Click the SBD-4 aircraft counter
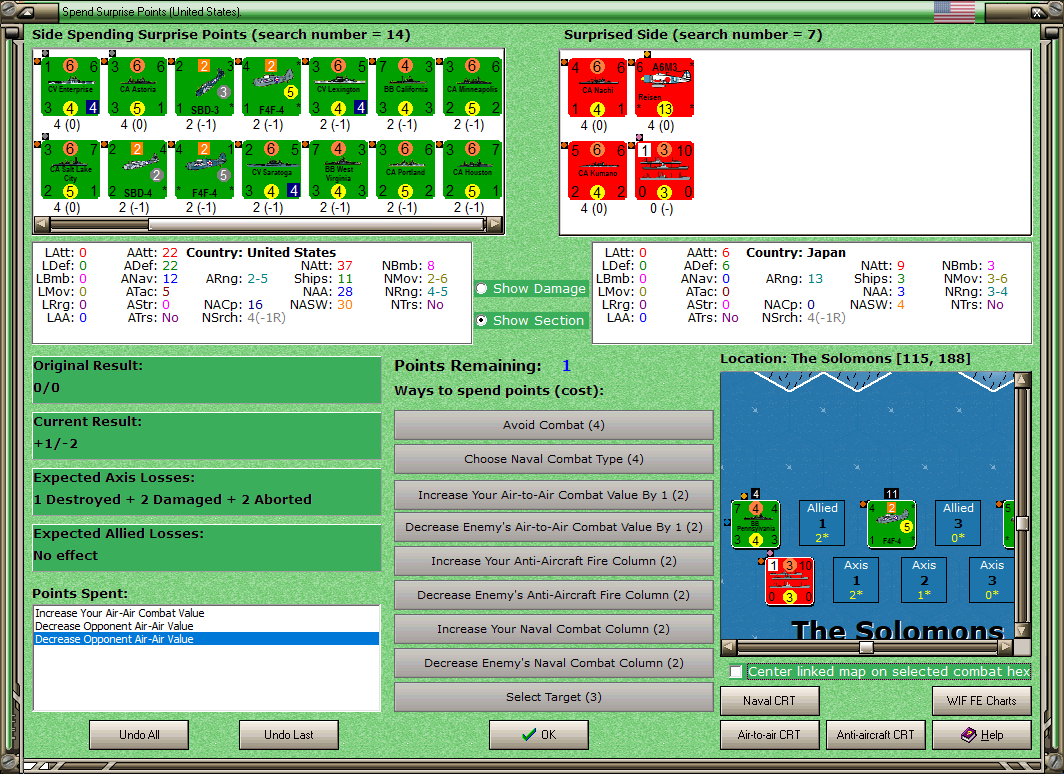Image resolution: width=1064 pixels, height=774 pixels. coord(138,170)
